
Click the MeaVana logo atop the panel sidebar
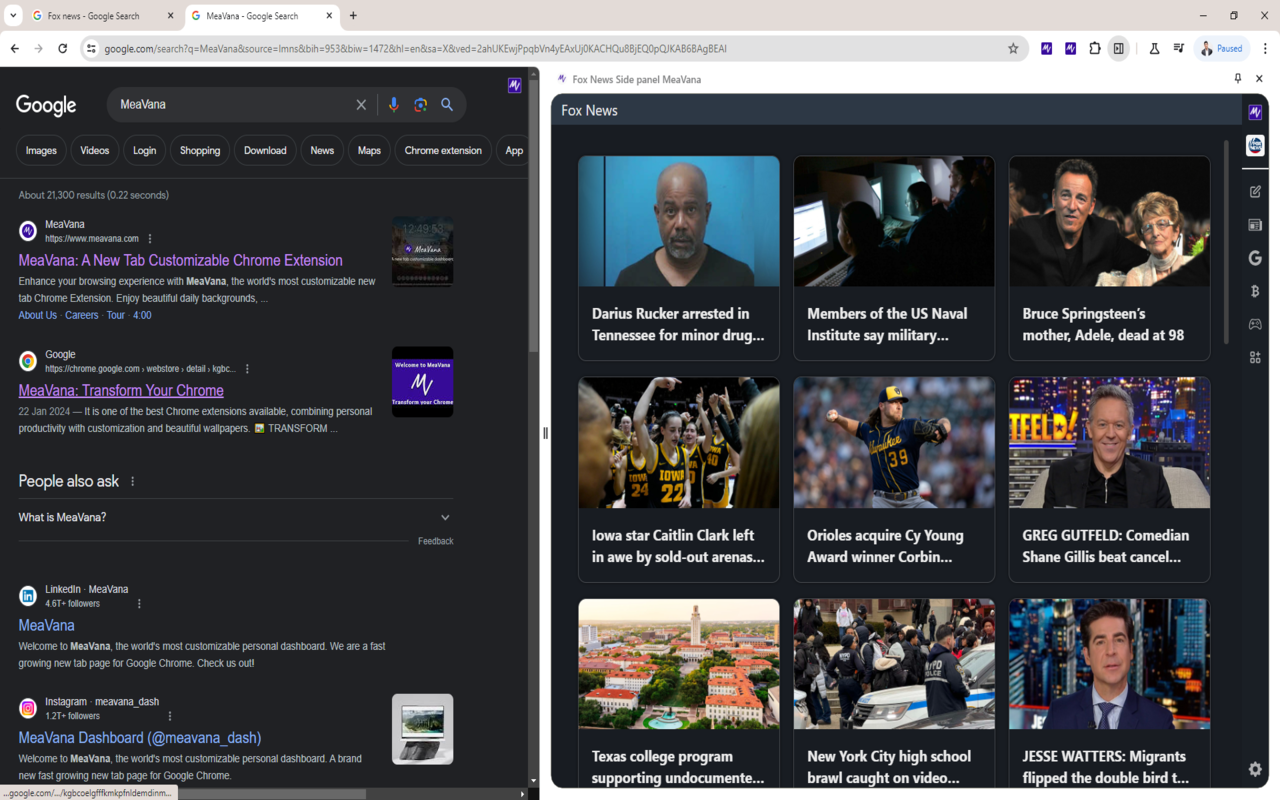[1255, 112]
